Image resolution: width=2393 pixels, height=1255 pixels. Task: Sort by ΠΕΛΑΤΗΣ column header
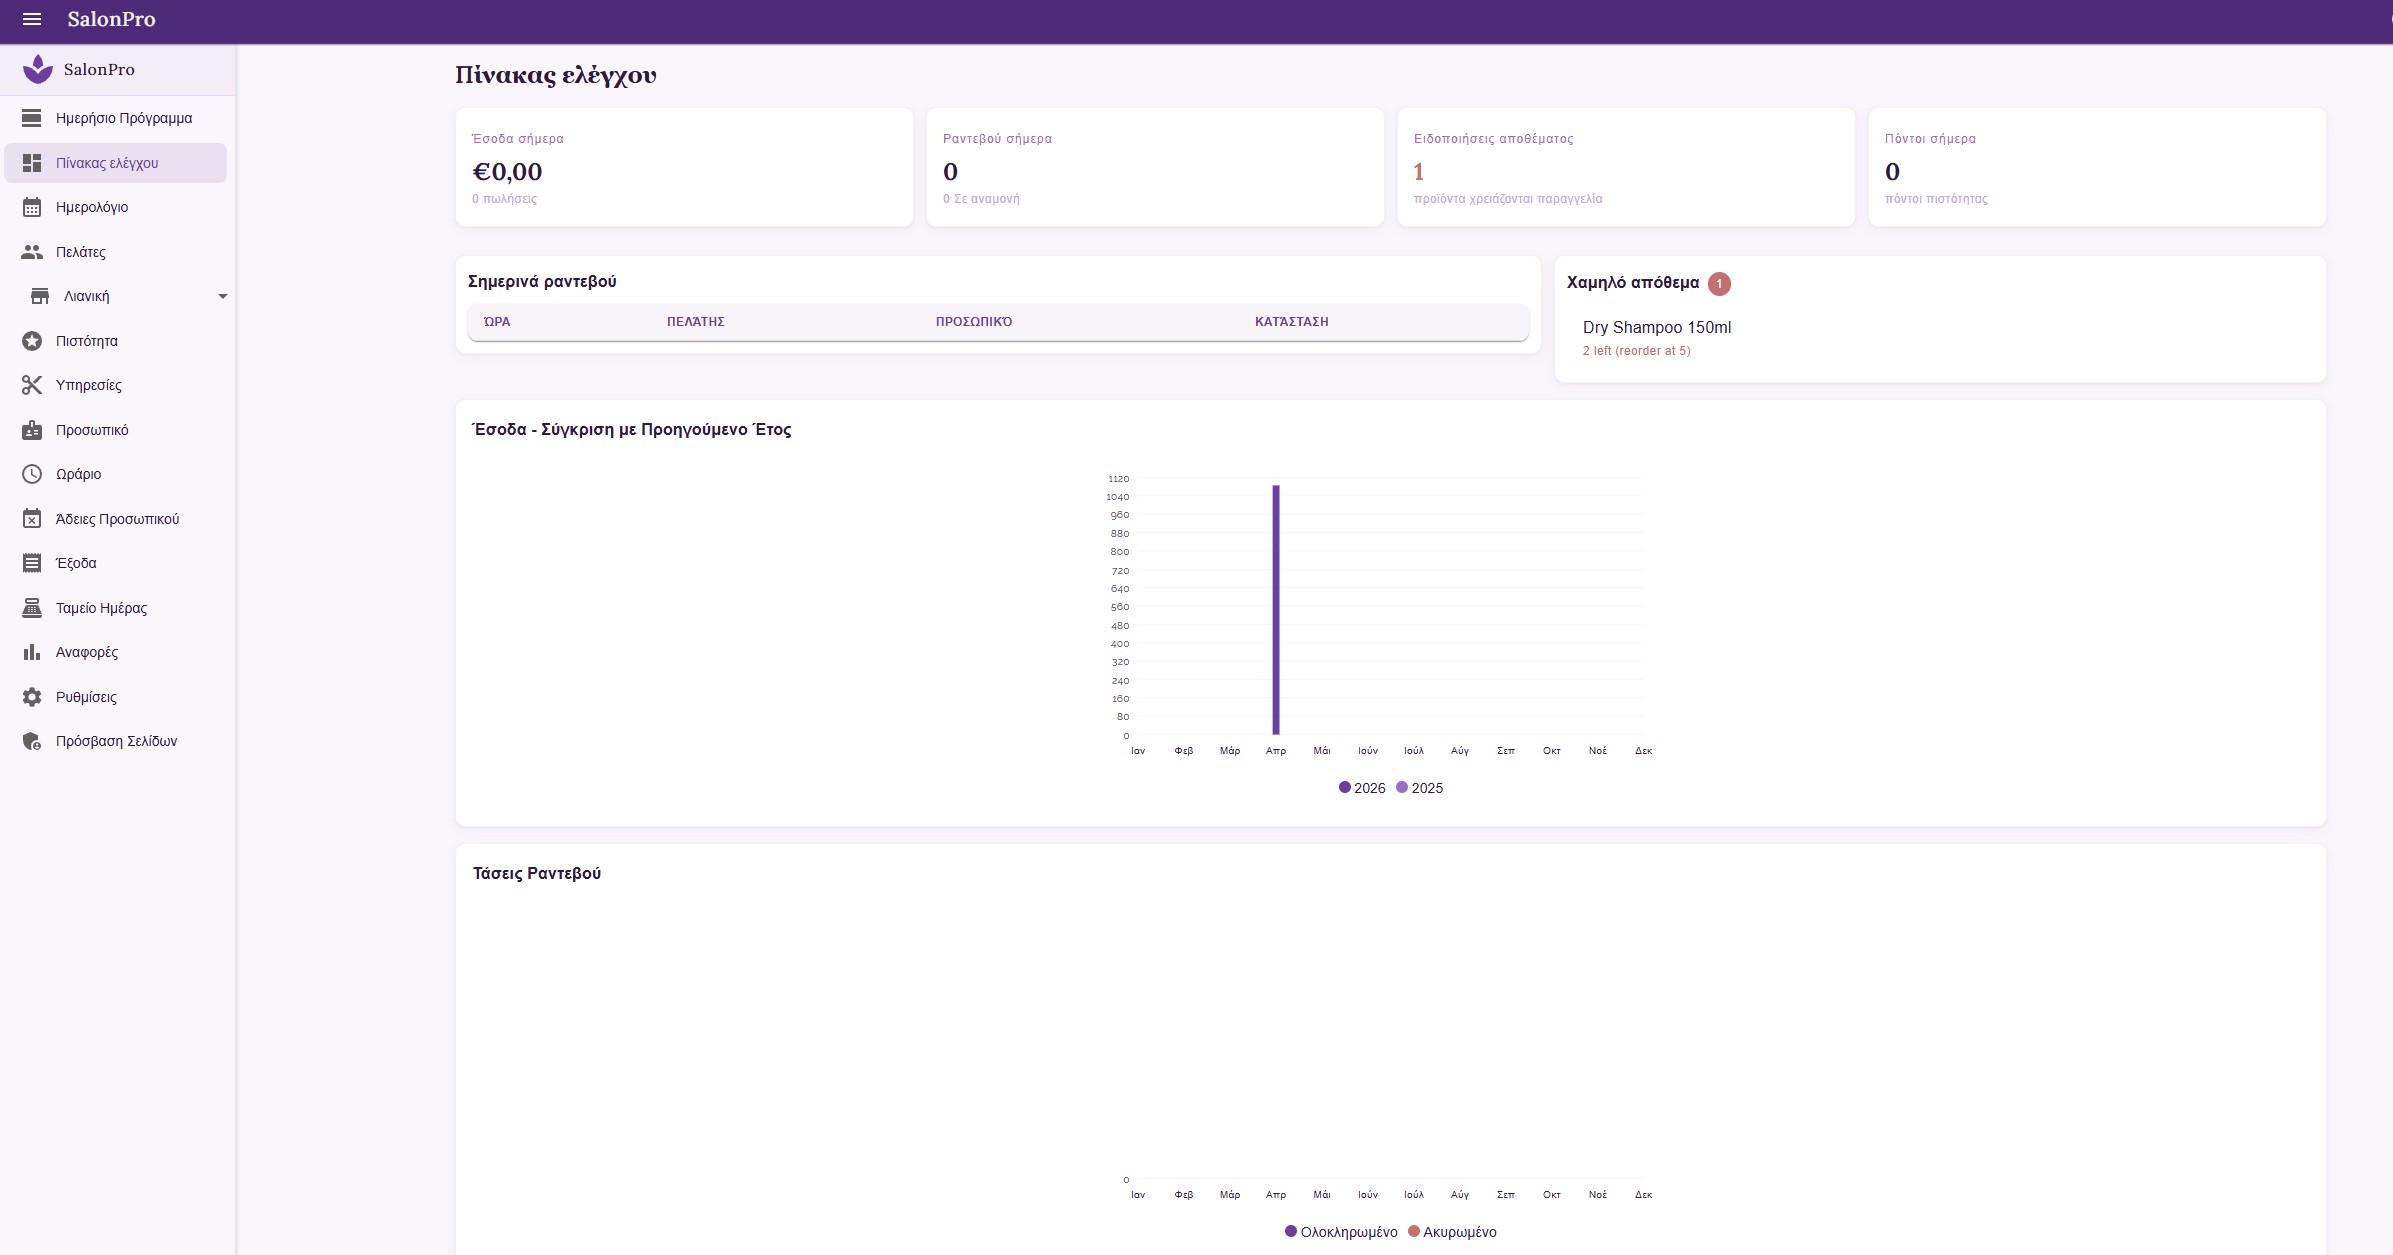coord(696,322)
